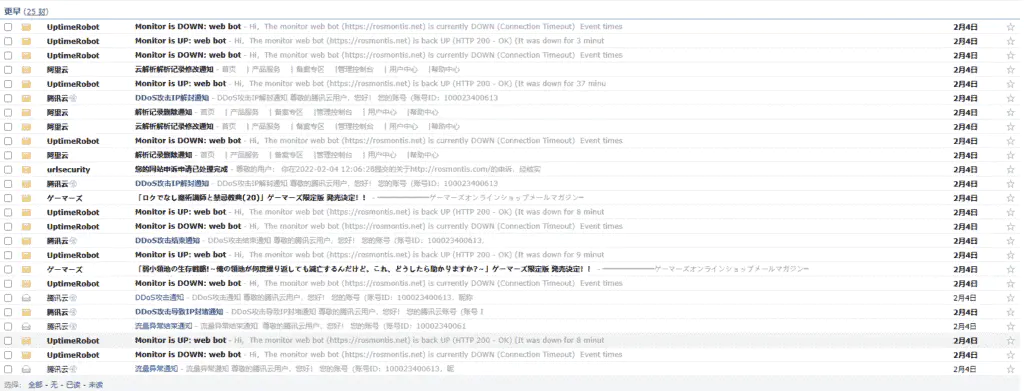
Task: Click envelope icon for 'ロクでなし魔術講師' mail
Action: coord(27,198)
